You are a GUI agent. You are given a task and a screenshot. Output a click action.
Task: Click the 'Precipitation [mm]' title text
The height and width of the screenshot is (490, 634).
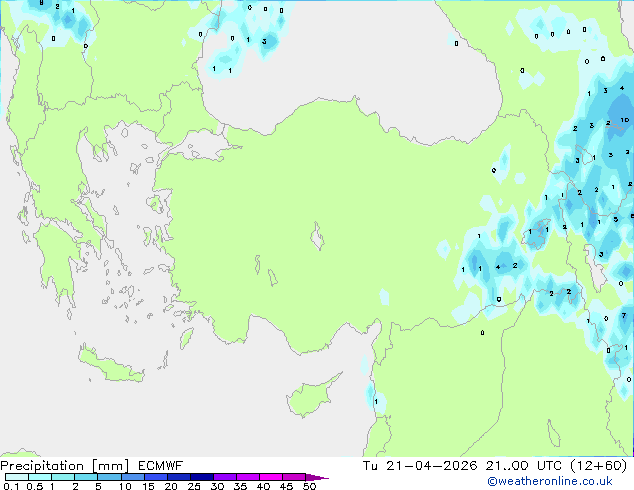[65, 466]
